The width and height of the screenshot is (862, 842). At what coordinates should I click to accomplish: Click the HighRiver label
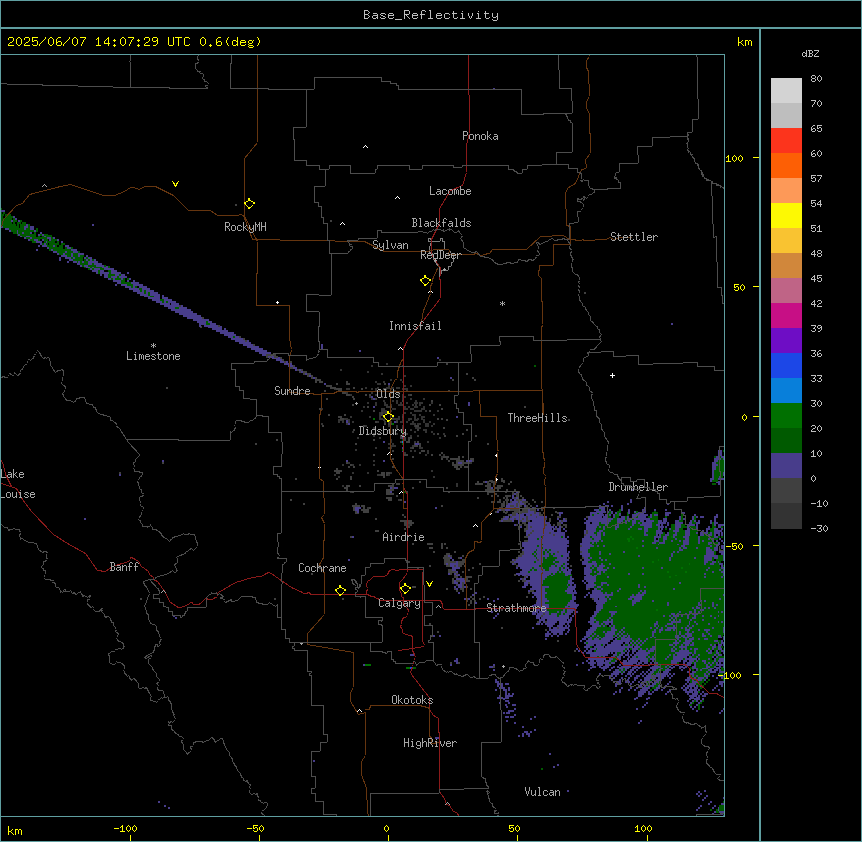(x=430, y=743)
